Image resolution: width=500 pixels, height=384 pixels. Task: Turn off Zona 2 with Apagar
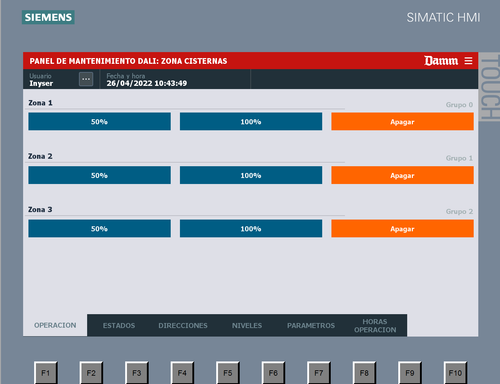pos(402,175)
